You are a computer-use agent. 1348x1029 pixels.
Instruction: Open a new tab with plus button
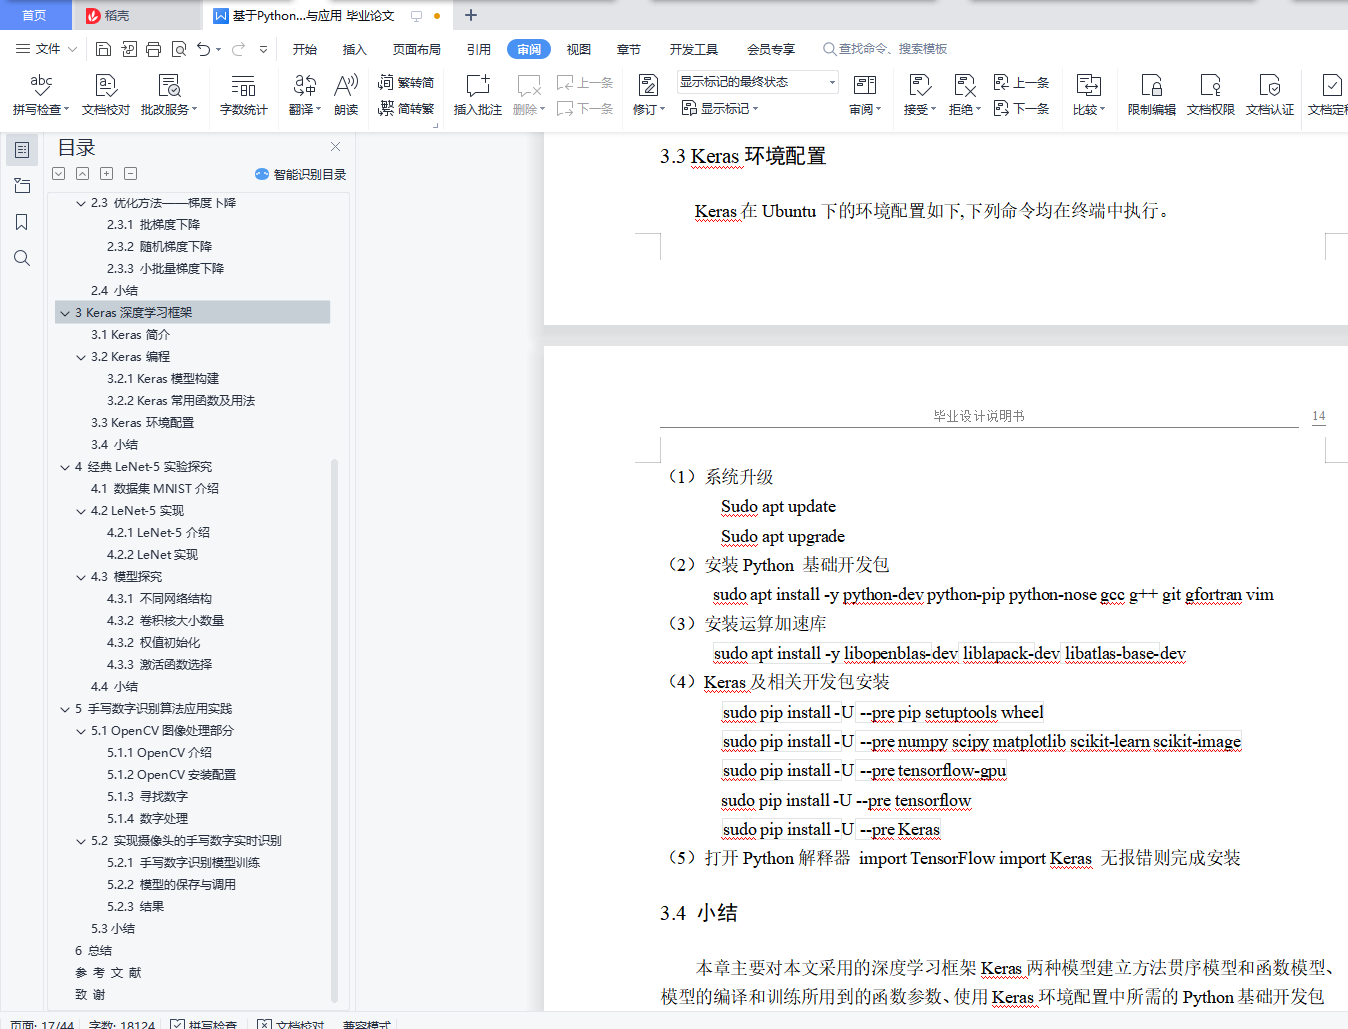[x=471, y=15]
